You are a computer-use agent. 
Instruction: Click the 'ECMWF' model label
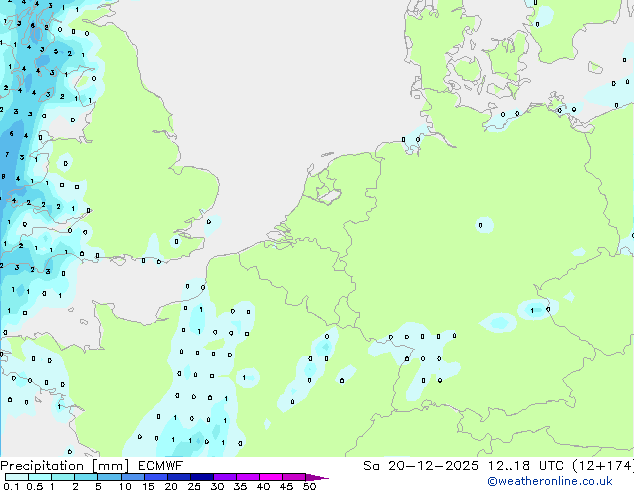[161, 466]
